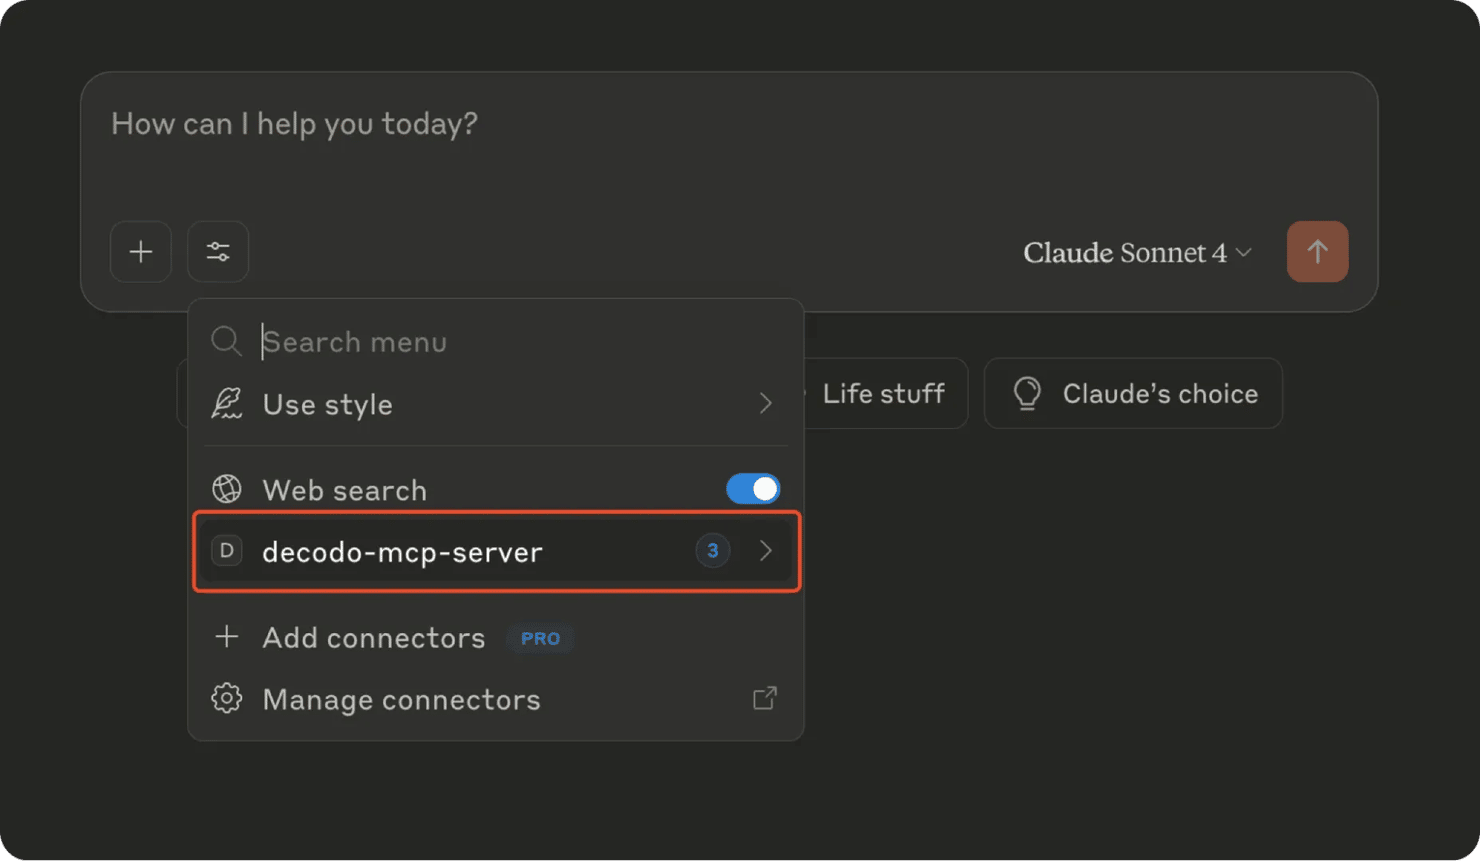Click the lightbulb icon in Claude's choice
The height and width of the screenshot is (861, 1480).
click(1027, 393)
